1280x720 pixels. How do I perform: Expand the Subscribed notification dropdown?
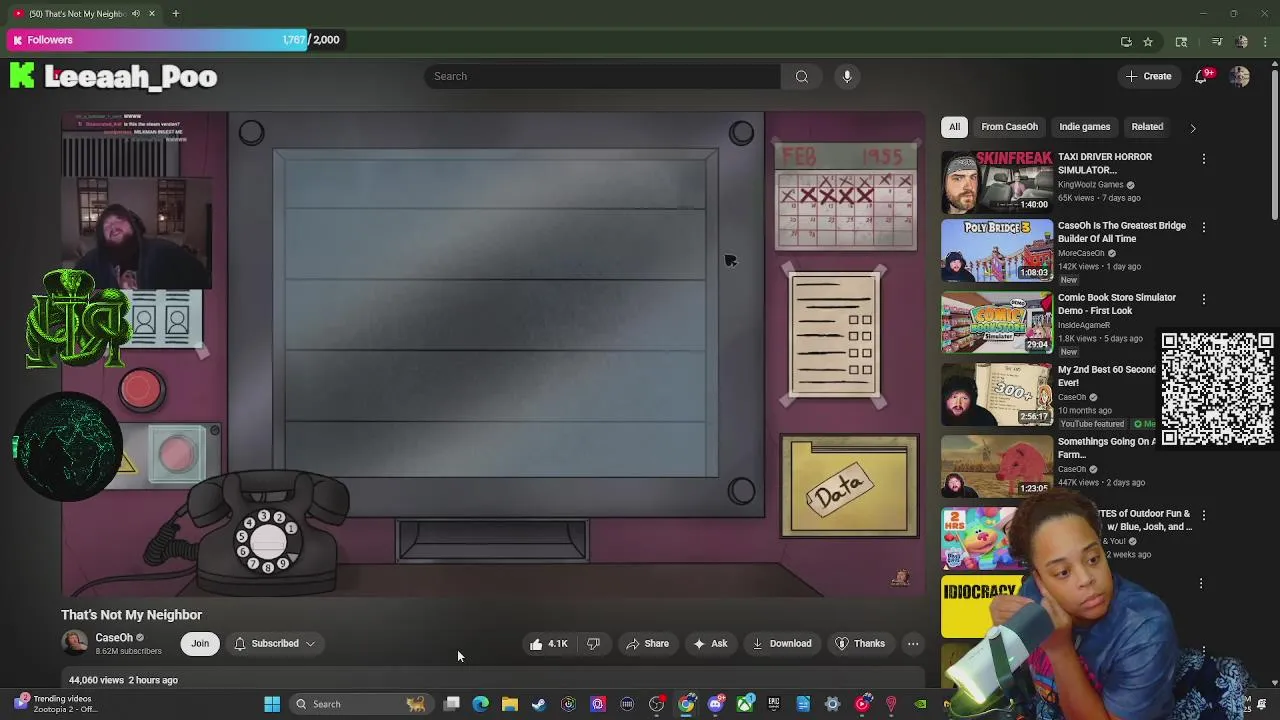click(x=275, y=644)
